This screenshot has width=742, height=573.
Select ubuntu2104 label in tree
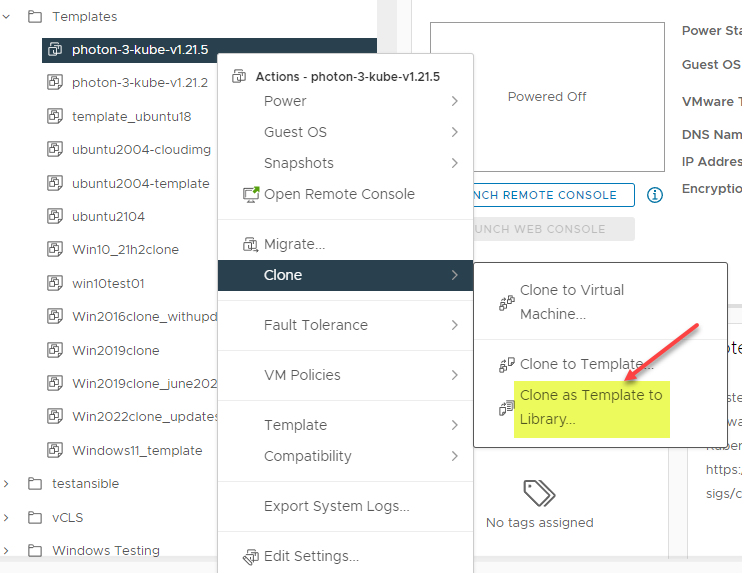coord(108,216)
